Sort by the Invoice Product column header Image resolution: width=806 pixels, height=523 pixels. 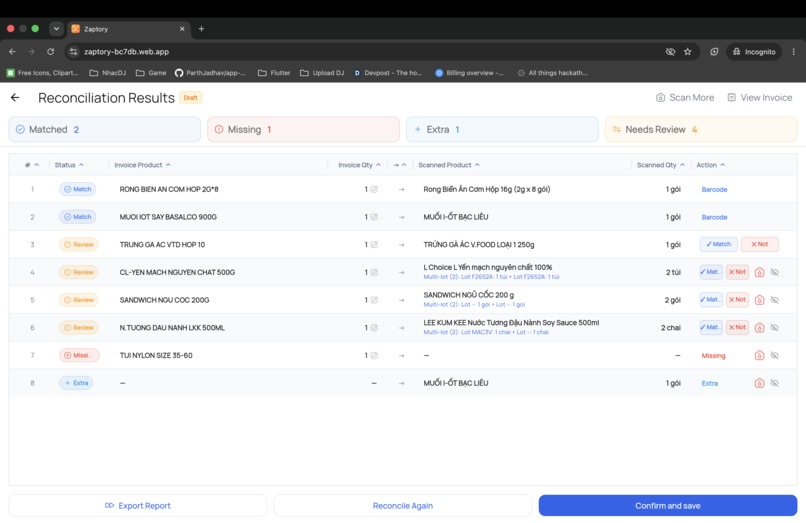[142, 165]
